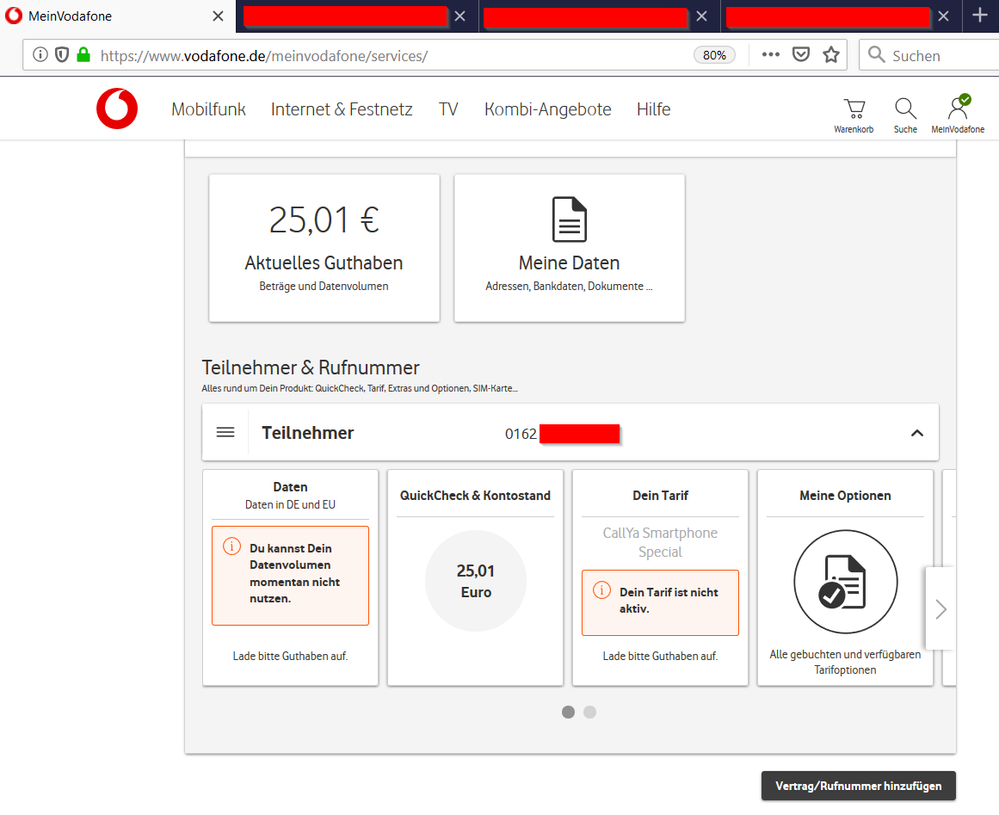Open the Dein Tarif card

point(660,577)
